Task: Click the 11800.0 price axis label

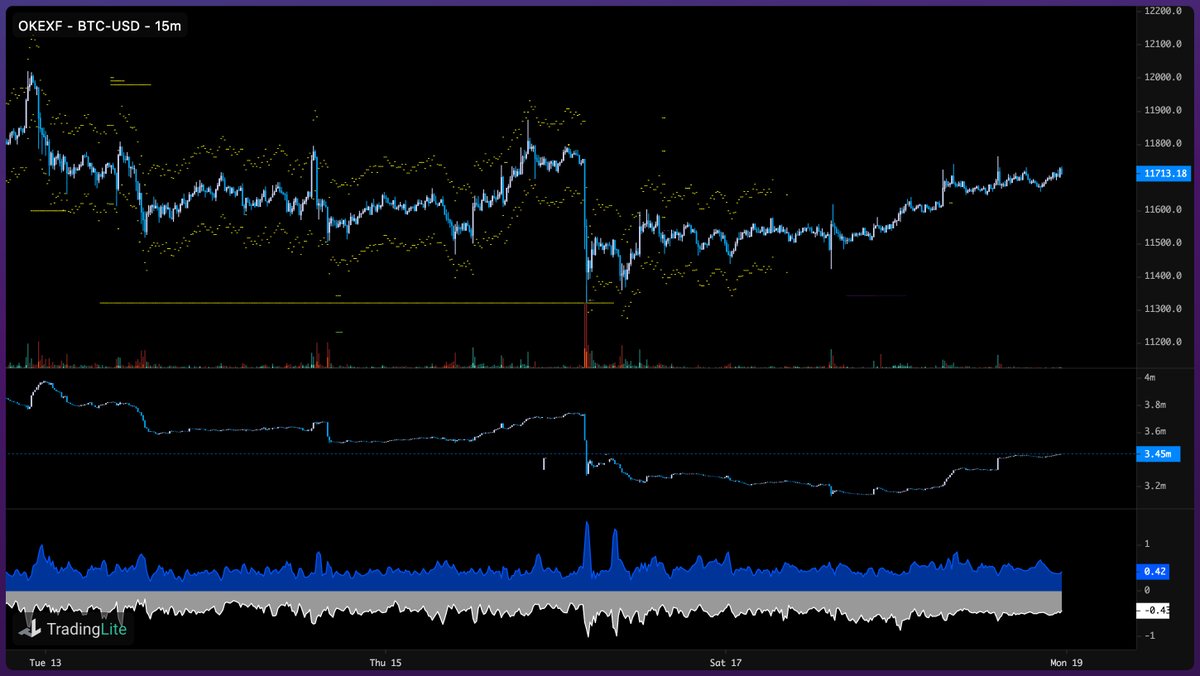Action: [1163, 143]
